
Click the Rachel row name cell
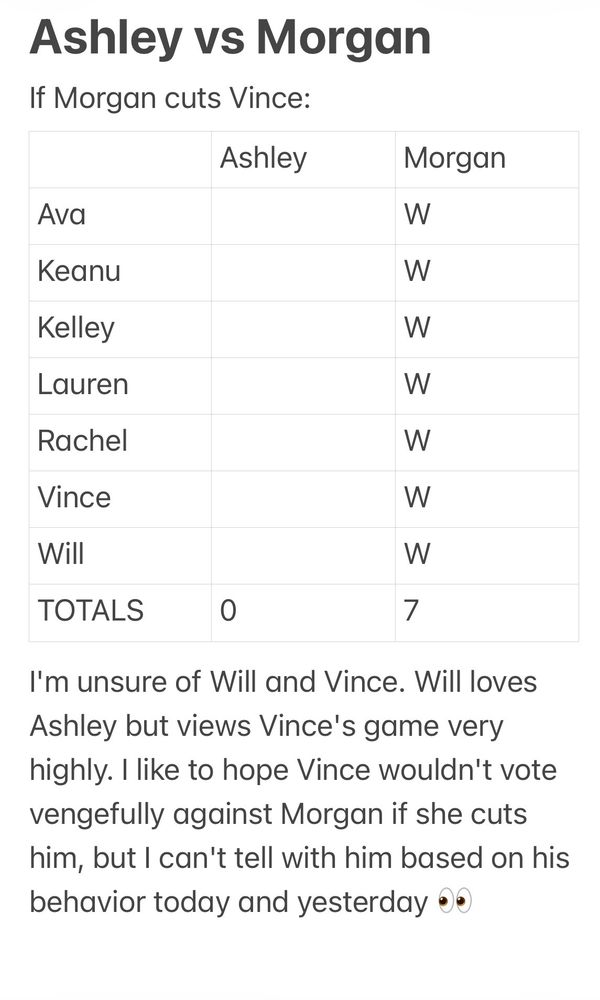[121, 443]
